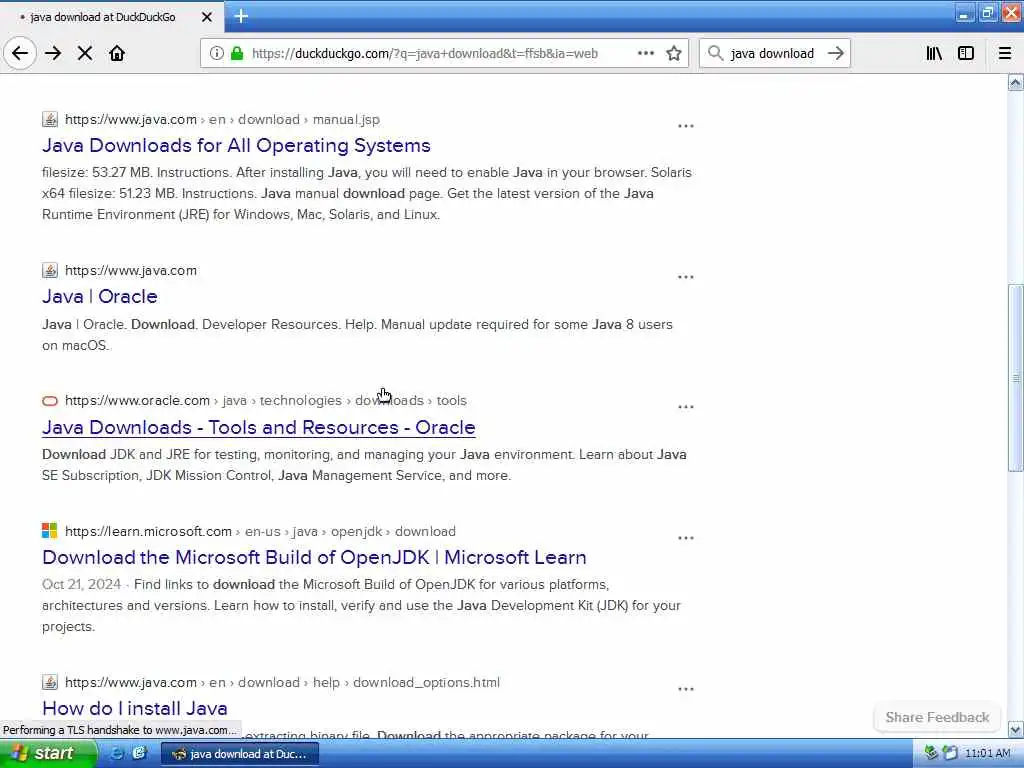Open Java Downloads - Tools and Resources - Oracle
Screen dimensions: 1024x768
point(259,427)
